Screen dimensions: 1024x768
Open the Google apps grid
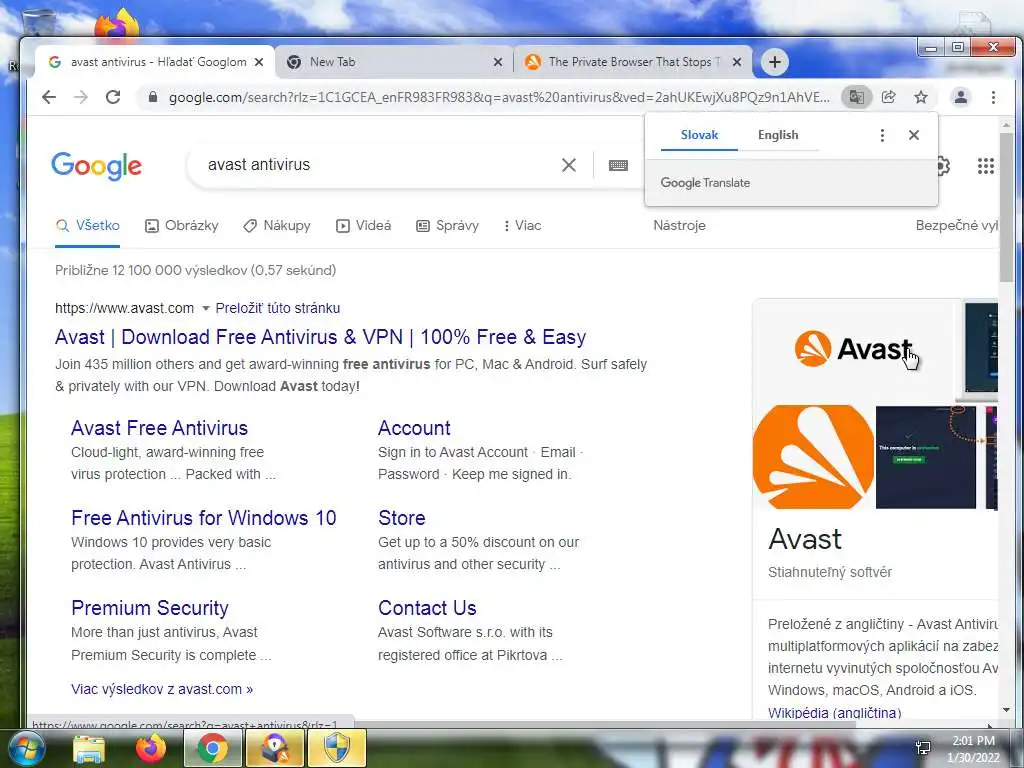click(x=985, y=166)
